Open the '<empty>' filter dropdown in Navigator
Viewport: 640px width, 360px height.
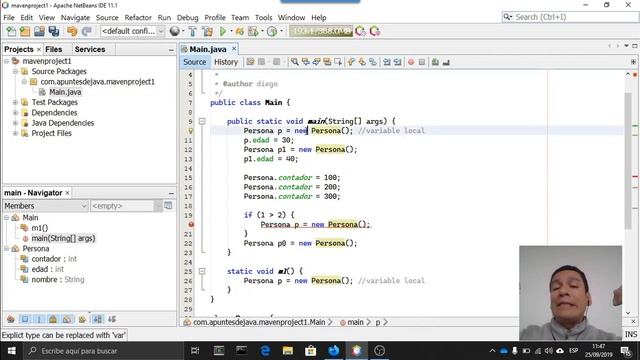pos(126,206)
